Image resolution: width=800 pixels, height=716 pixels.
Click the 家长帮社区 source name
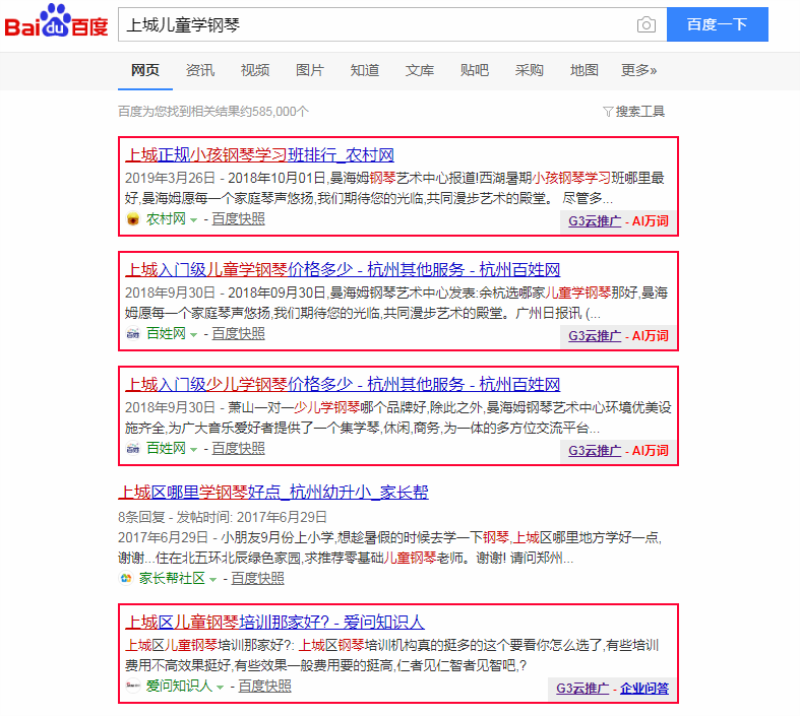(172, 578)
